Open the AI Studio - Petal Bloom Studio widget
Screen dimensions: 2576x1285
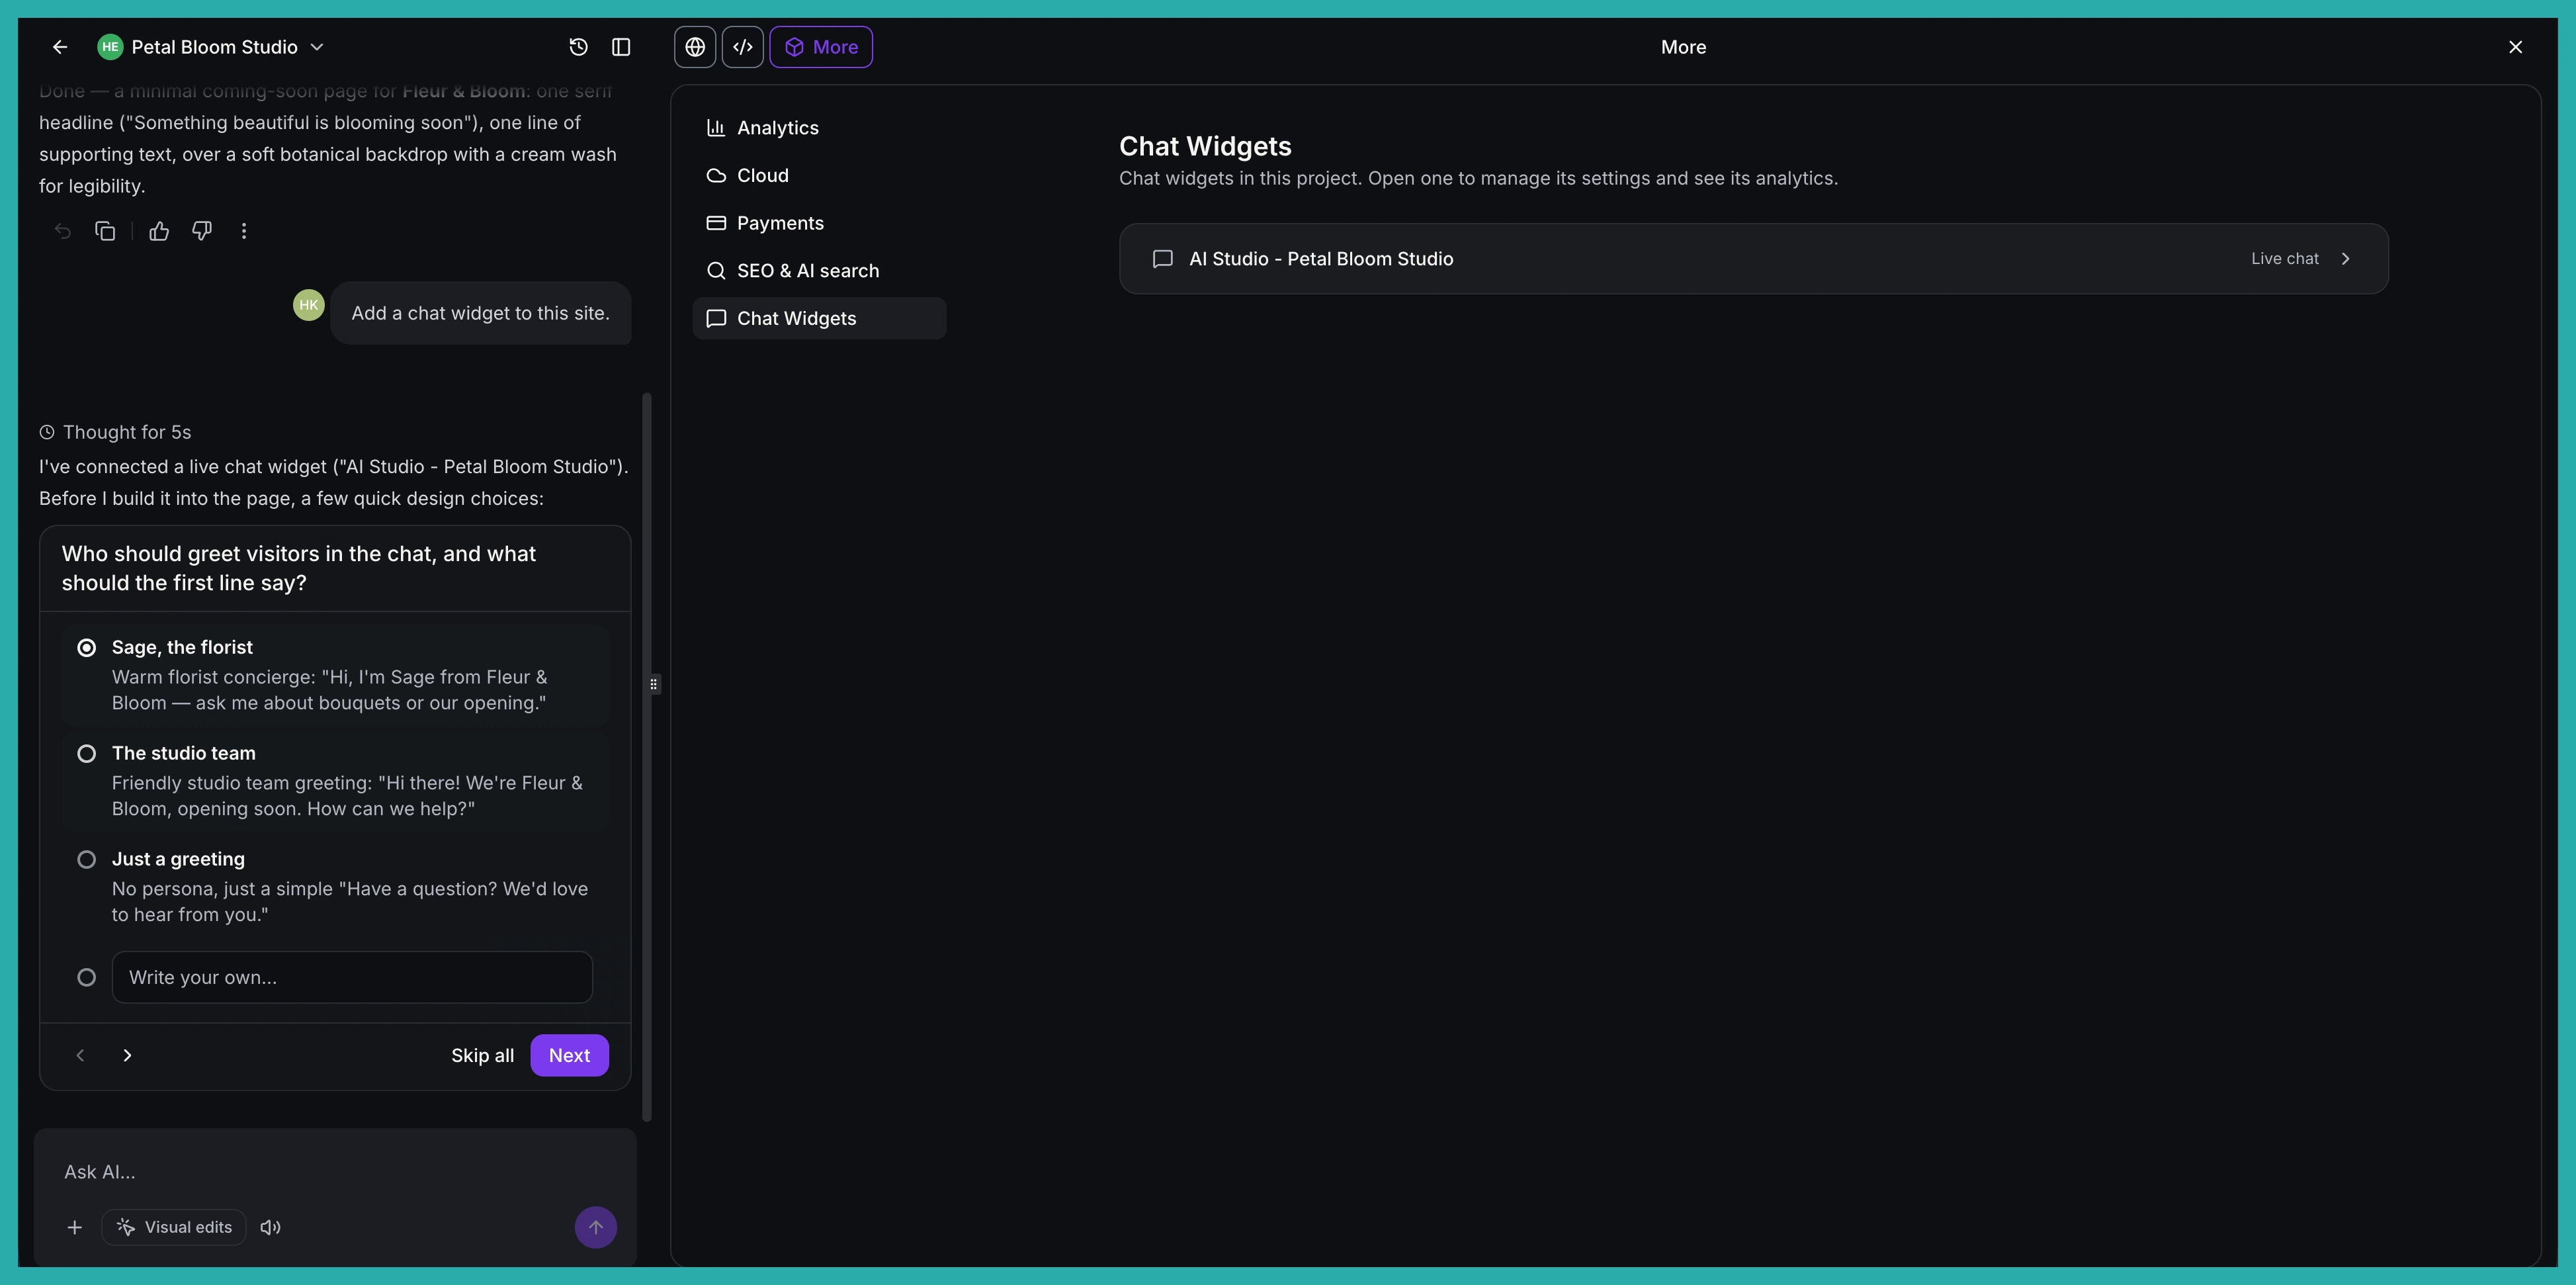1753,259
